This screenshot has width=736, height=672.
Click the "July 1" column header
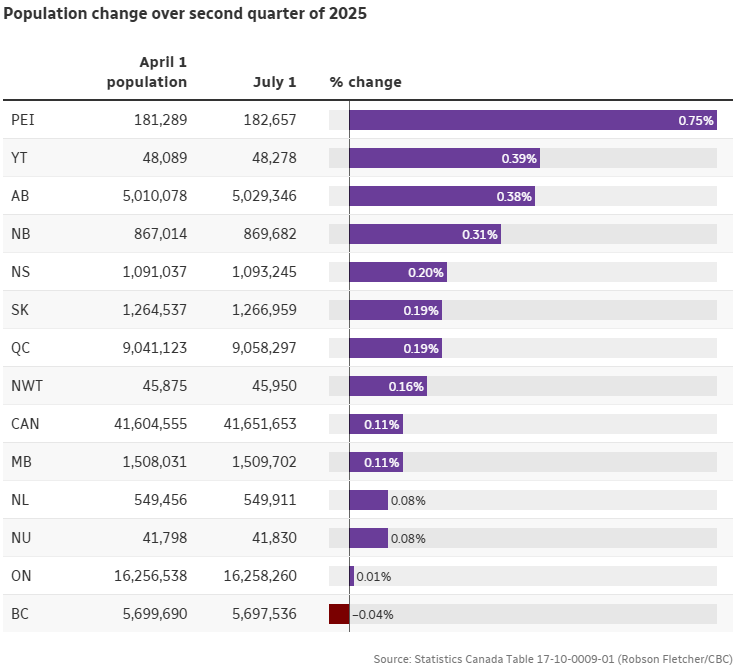pos(275,82)
